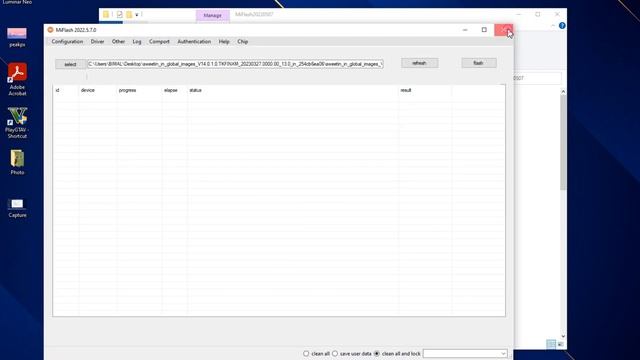Click the flash button
Screen dimensions: 640x360
click(478, 63)
